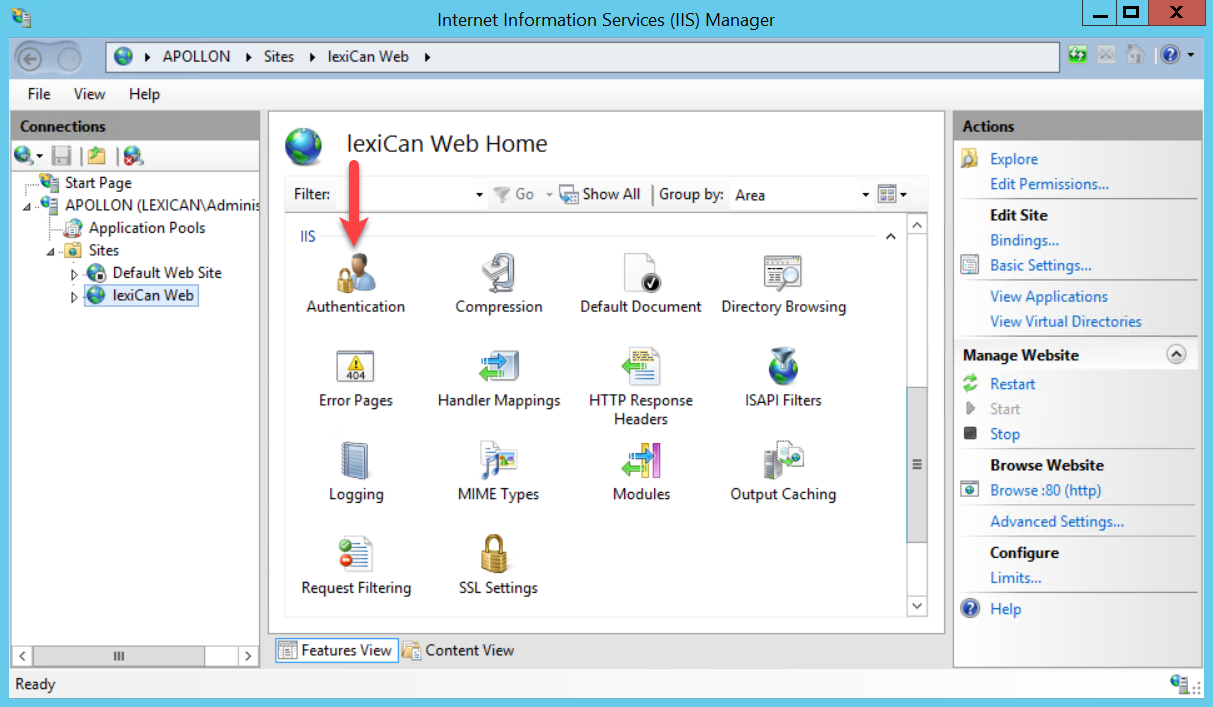Viewport: 1213px width, 707px height.
Task: Open the View menu
Action: click(x=89, y=94)
